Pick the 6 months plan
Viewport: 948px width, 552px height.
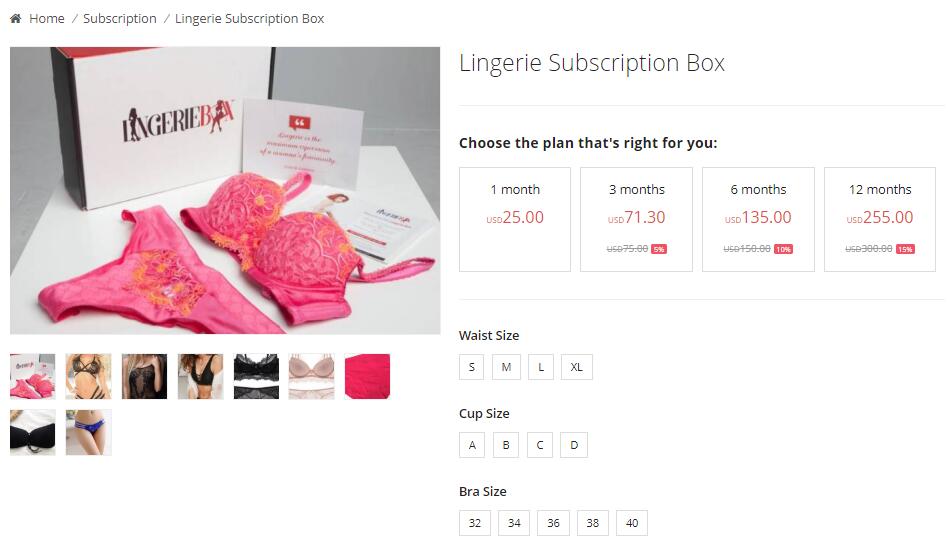click(x=758, y=219)
